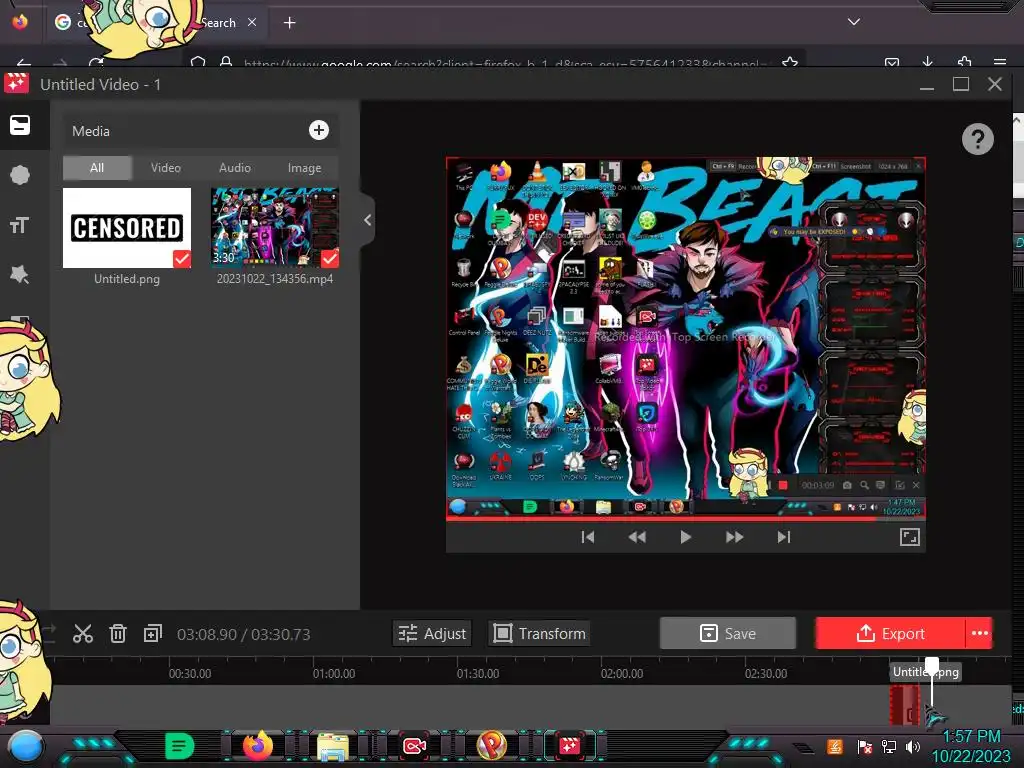Open Firefox downloads arrow icon
1024x768 pixels.
[x=927, y=63]
